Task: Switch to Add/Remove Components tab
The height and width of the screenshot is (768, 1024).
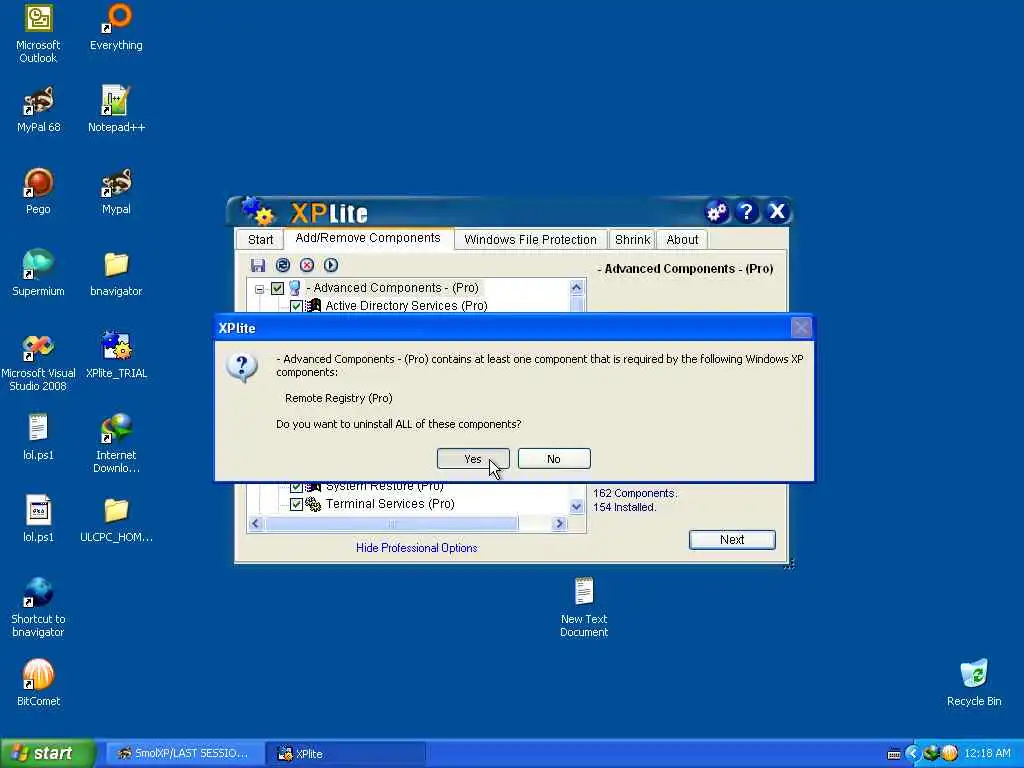Action: coord(368,238)
